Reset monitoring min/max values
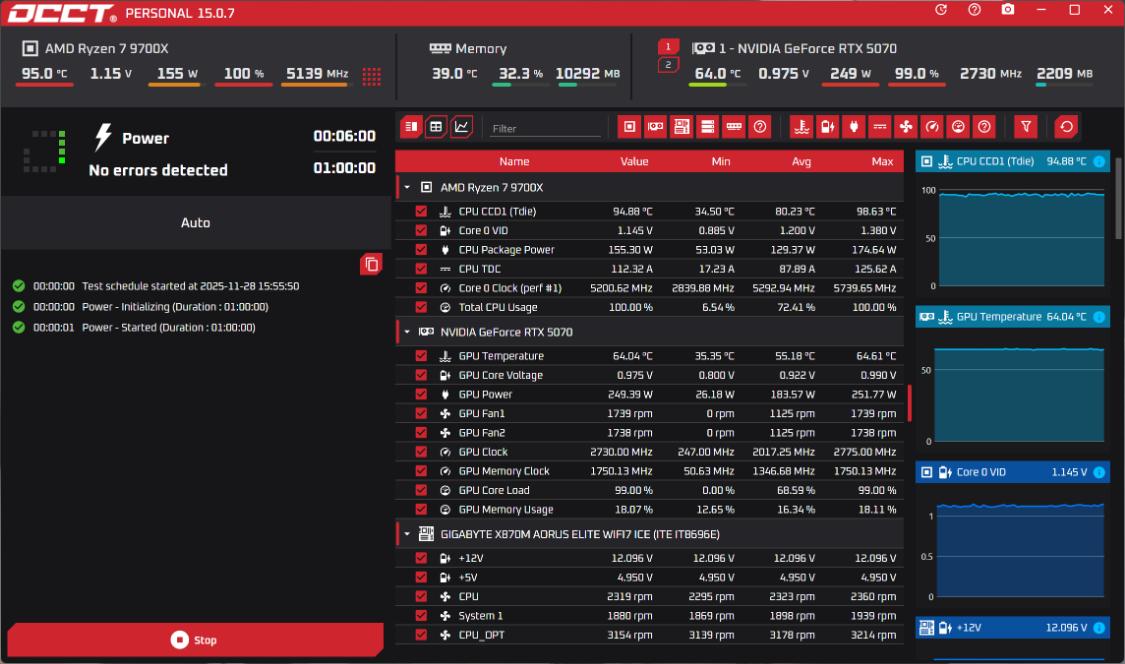 (1066, 127)
